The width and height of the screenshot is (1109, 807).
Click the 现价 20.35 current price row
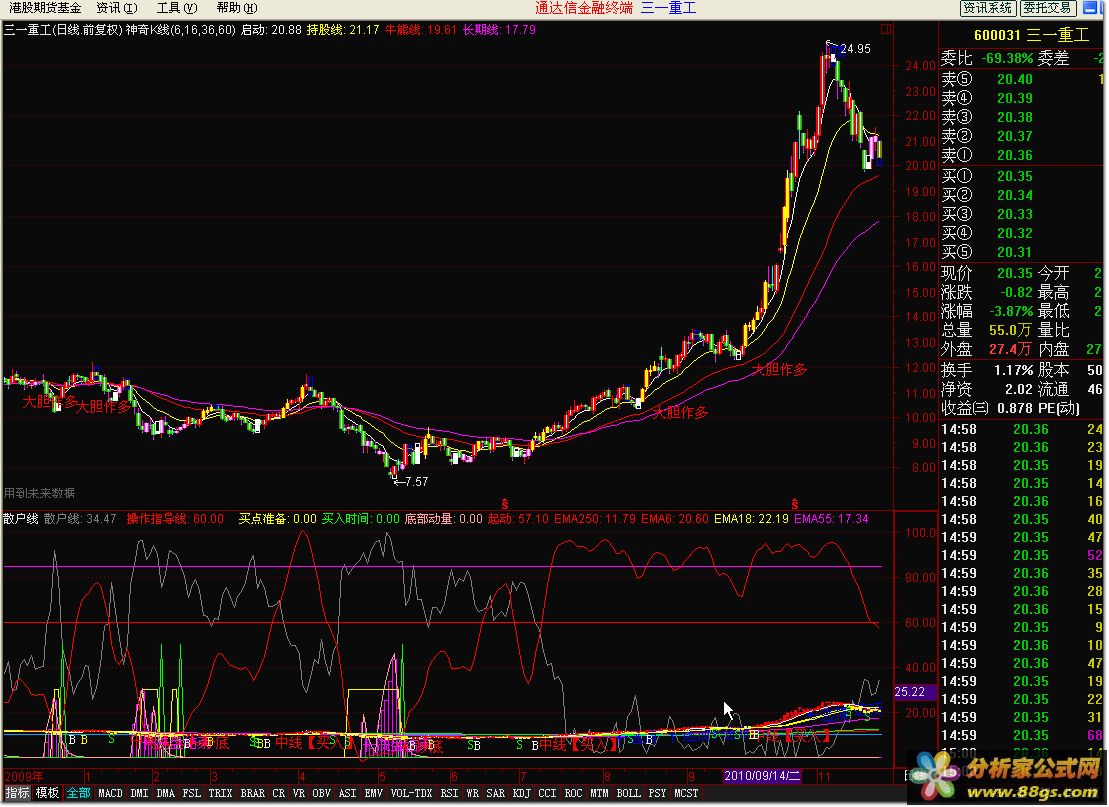[987, 273]
